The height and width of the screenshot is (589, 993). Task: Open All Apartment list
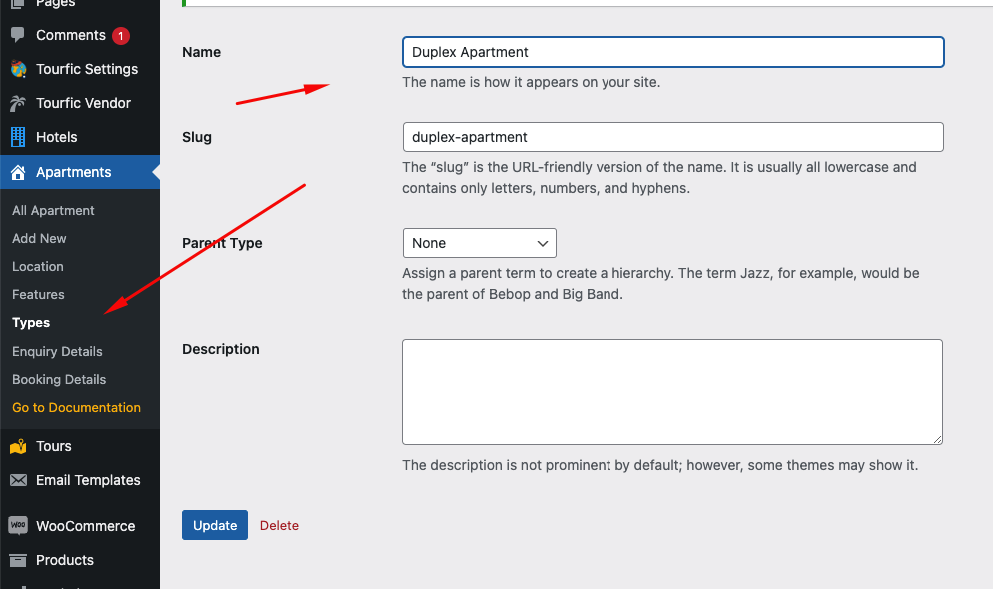(53, 210)
